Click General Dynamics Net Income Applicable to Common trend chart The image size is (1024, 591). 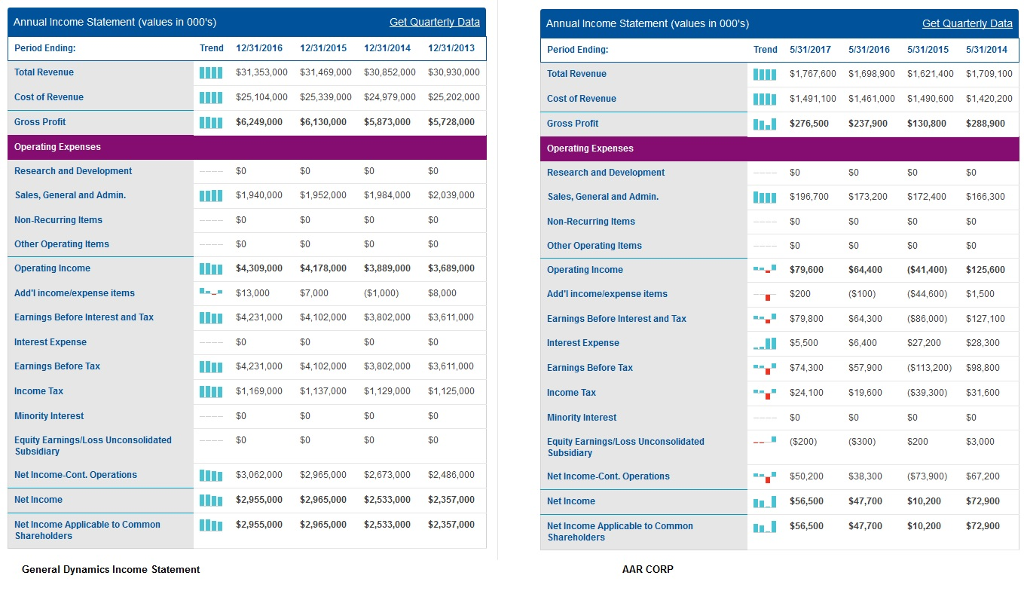[x=211, y=525]
